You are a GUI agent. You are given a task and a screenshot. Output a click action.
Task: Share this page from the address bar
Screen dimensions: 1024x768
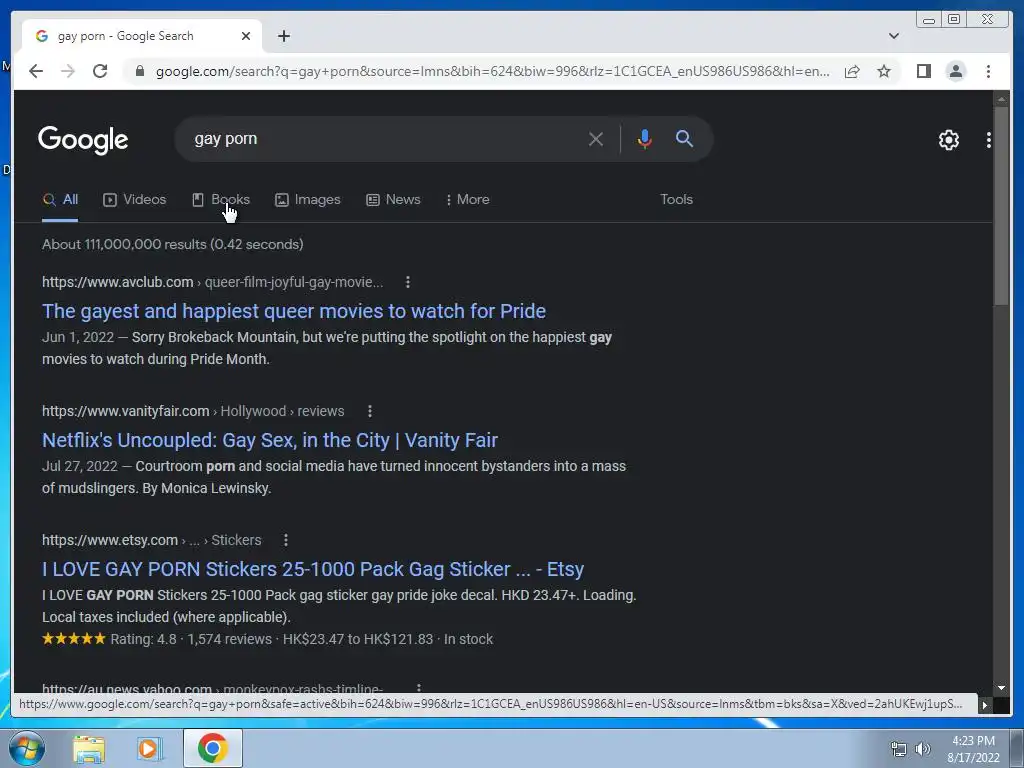(852, 71)
